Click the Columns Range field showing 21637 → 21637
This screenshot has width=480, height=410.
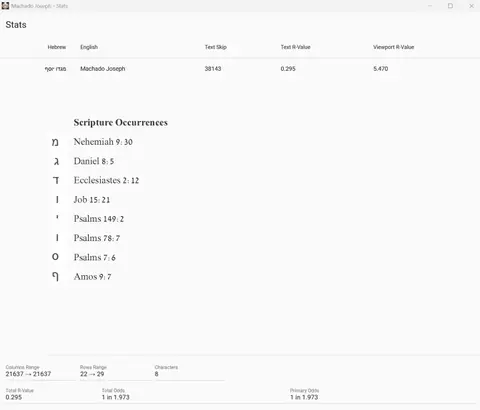click(x=40, y=372)
